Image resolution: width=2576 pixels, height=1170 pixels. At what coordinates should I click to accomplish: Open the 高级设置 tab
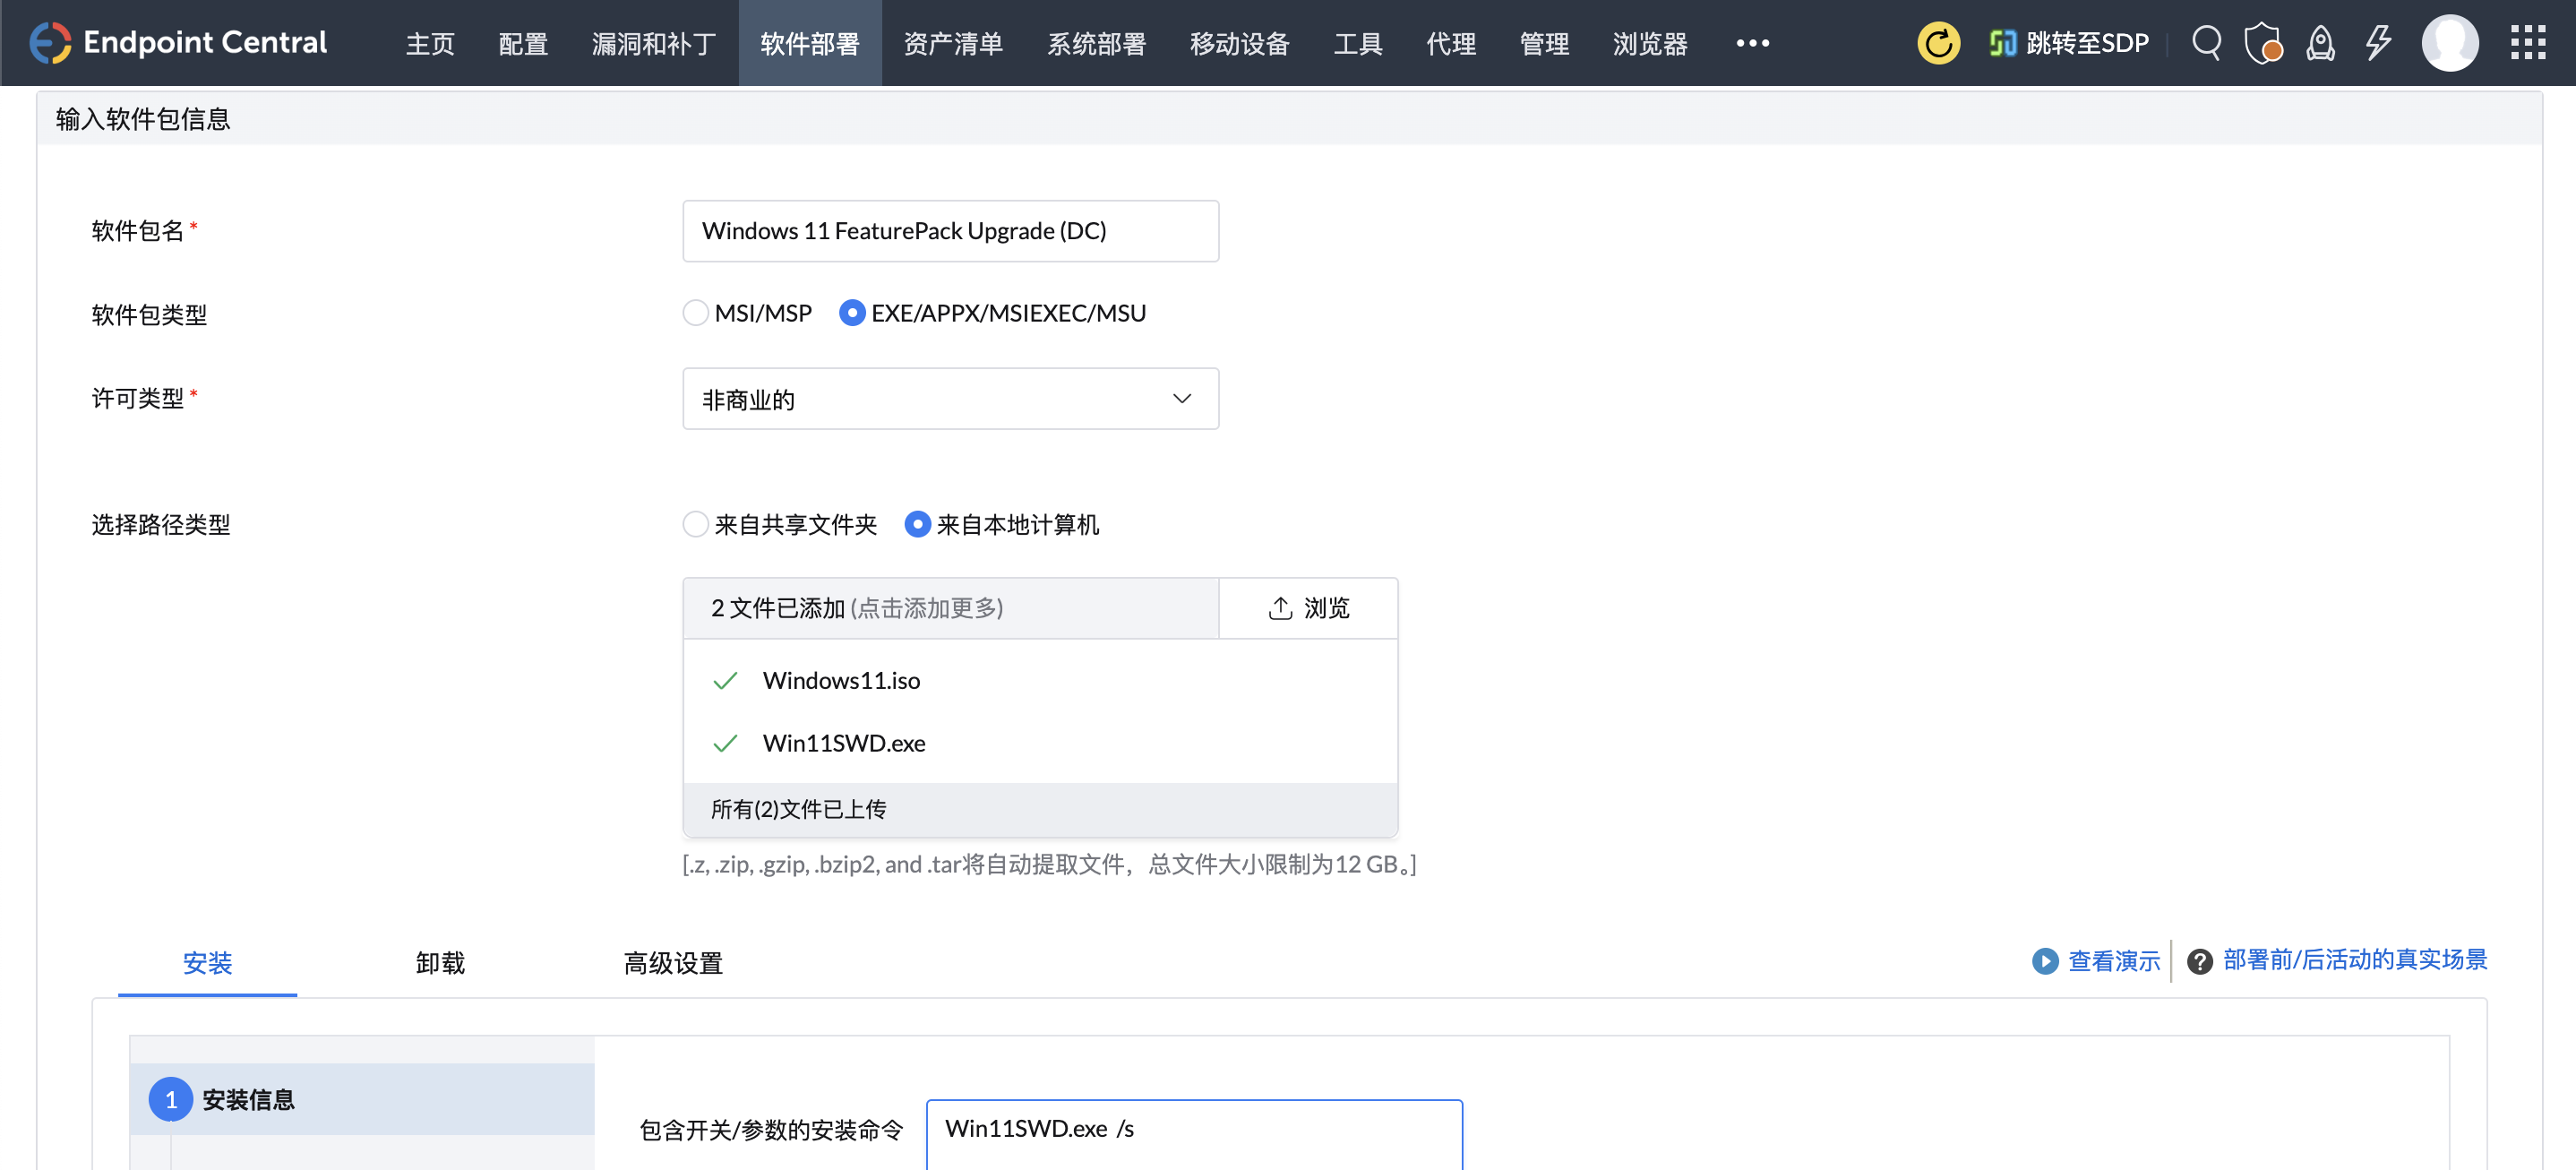pos(673,962)
